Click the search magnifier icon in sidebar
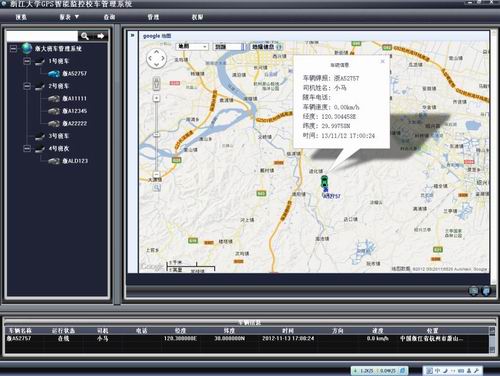The image size is (500, 376). click(85, 36)
